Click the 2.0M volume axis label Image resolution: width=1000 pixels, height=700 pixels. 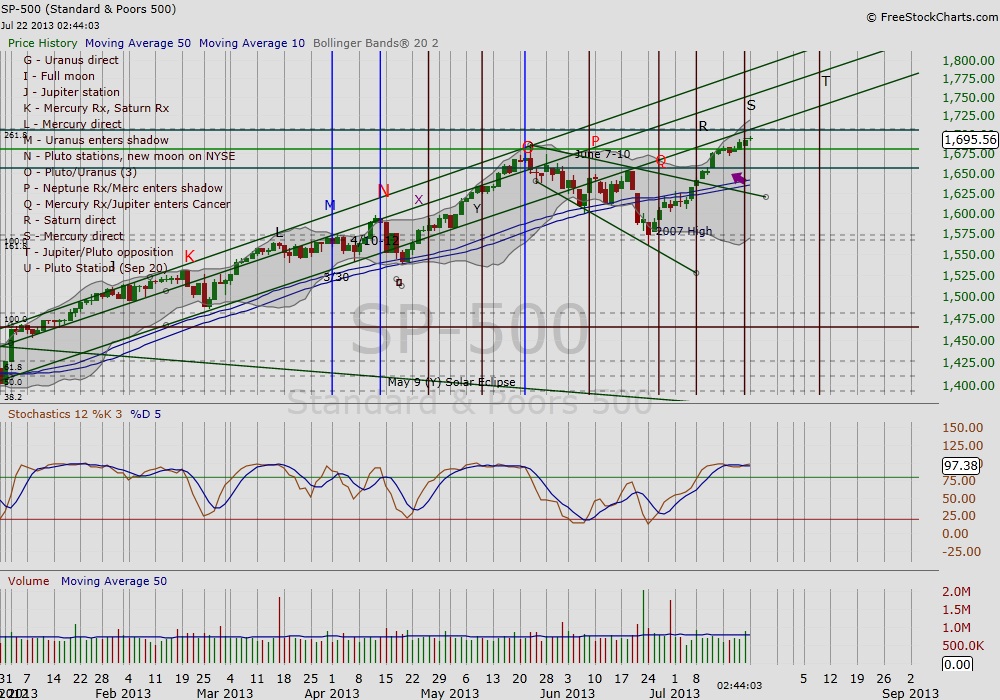pos(957,592)
